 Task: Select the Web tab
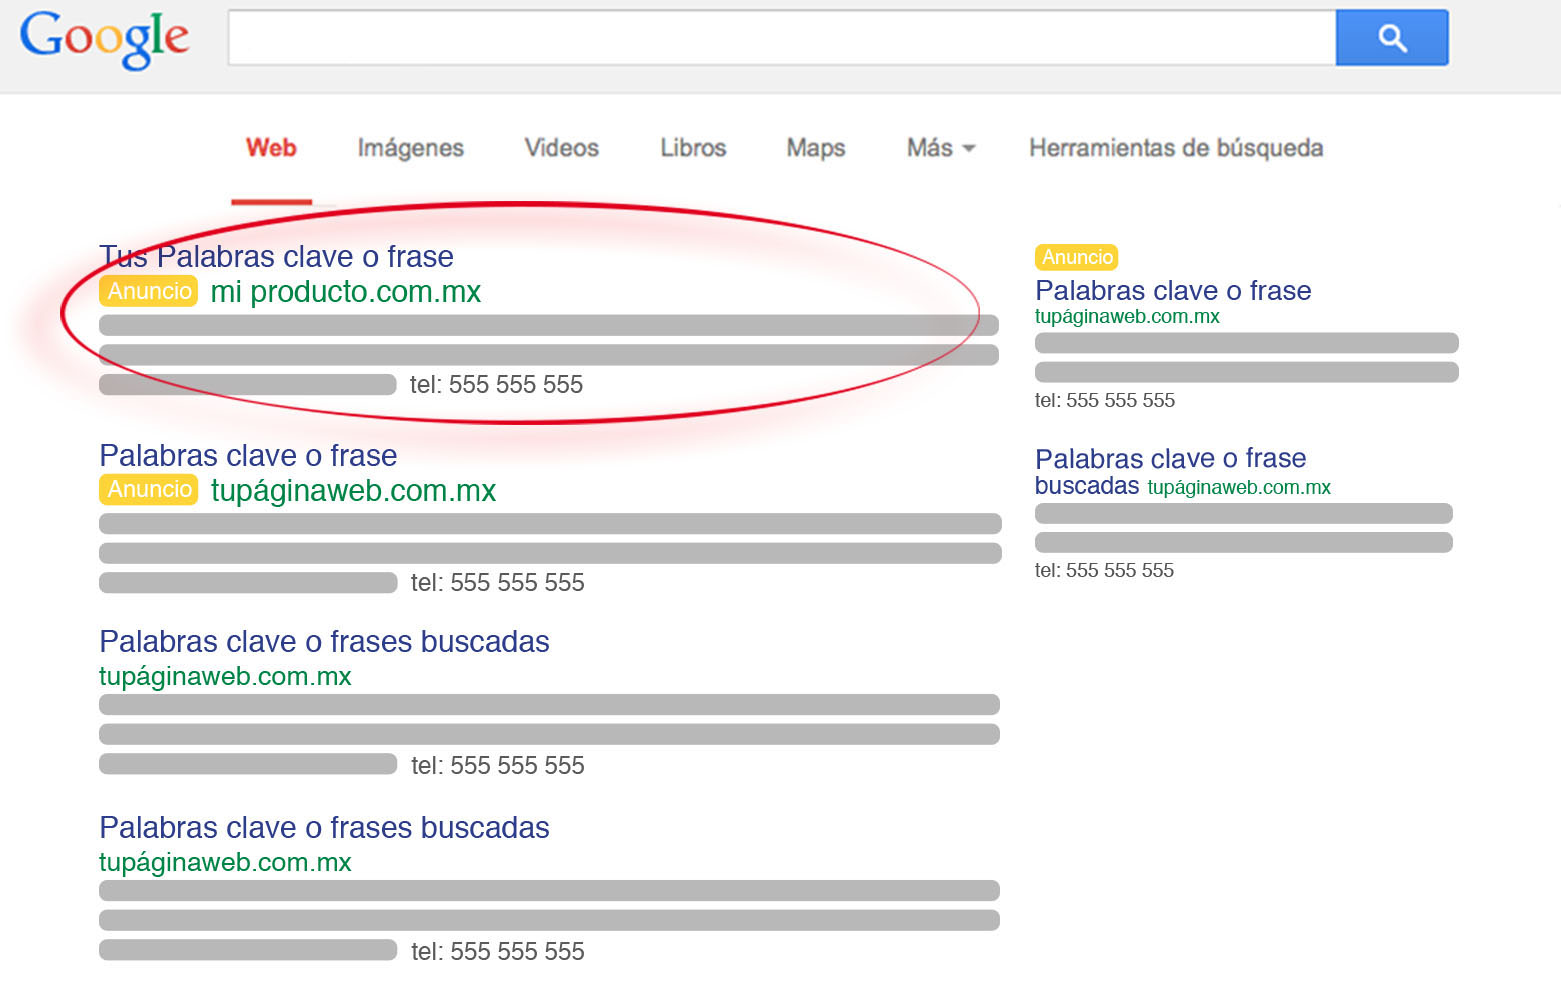(x=271, y=148)
